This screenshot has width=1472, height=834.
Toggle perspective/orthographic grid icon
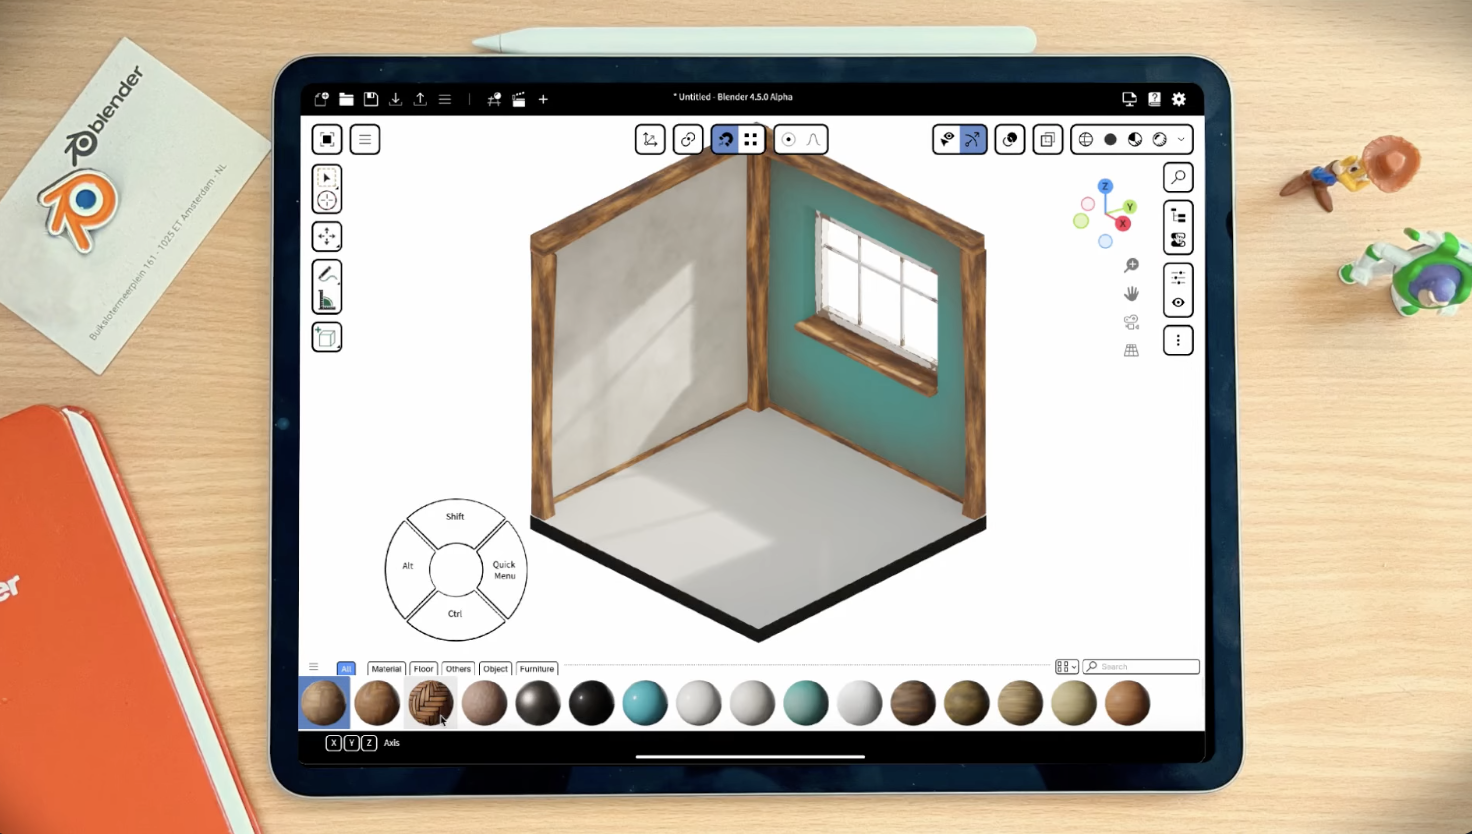coord(1131,350)
